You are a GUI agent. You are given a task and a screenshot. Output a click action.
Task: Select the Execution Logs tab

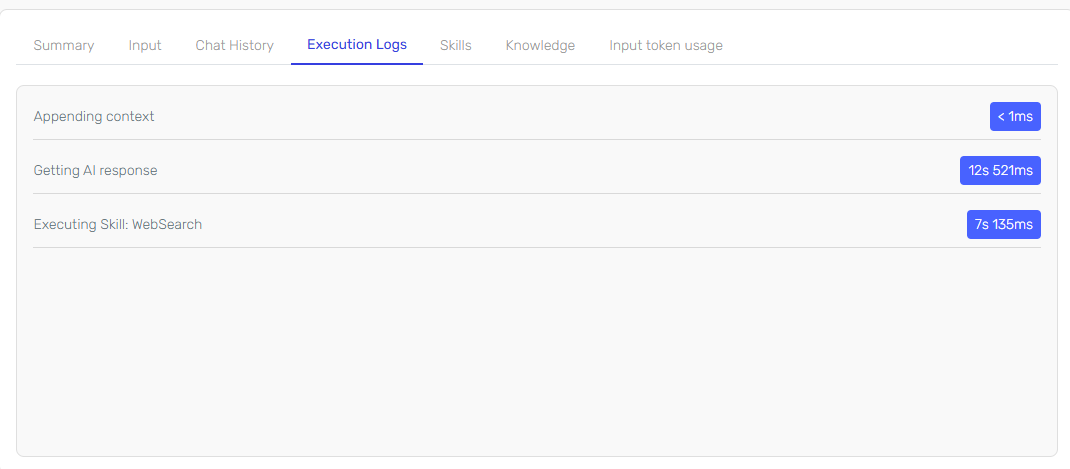[x=357, y=45]
